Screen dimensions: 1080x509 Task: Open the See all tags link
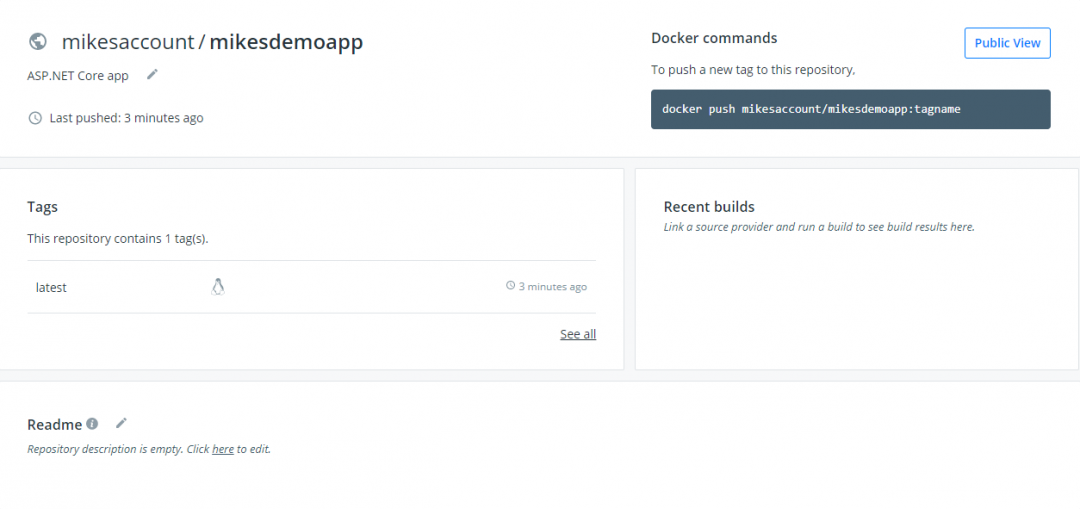577,334
